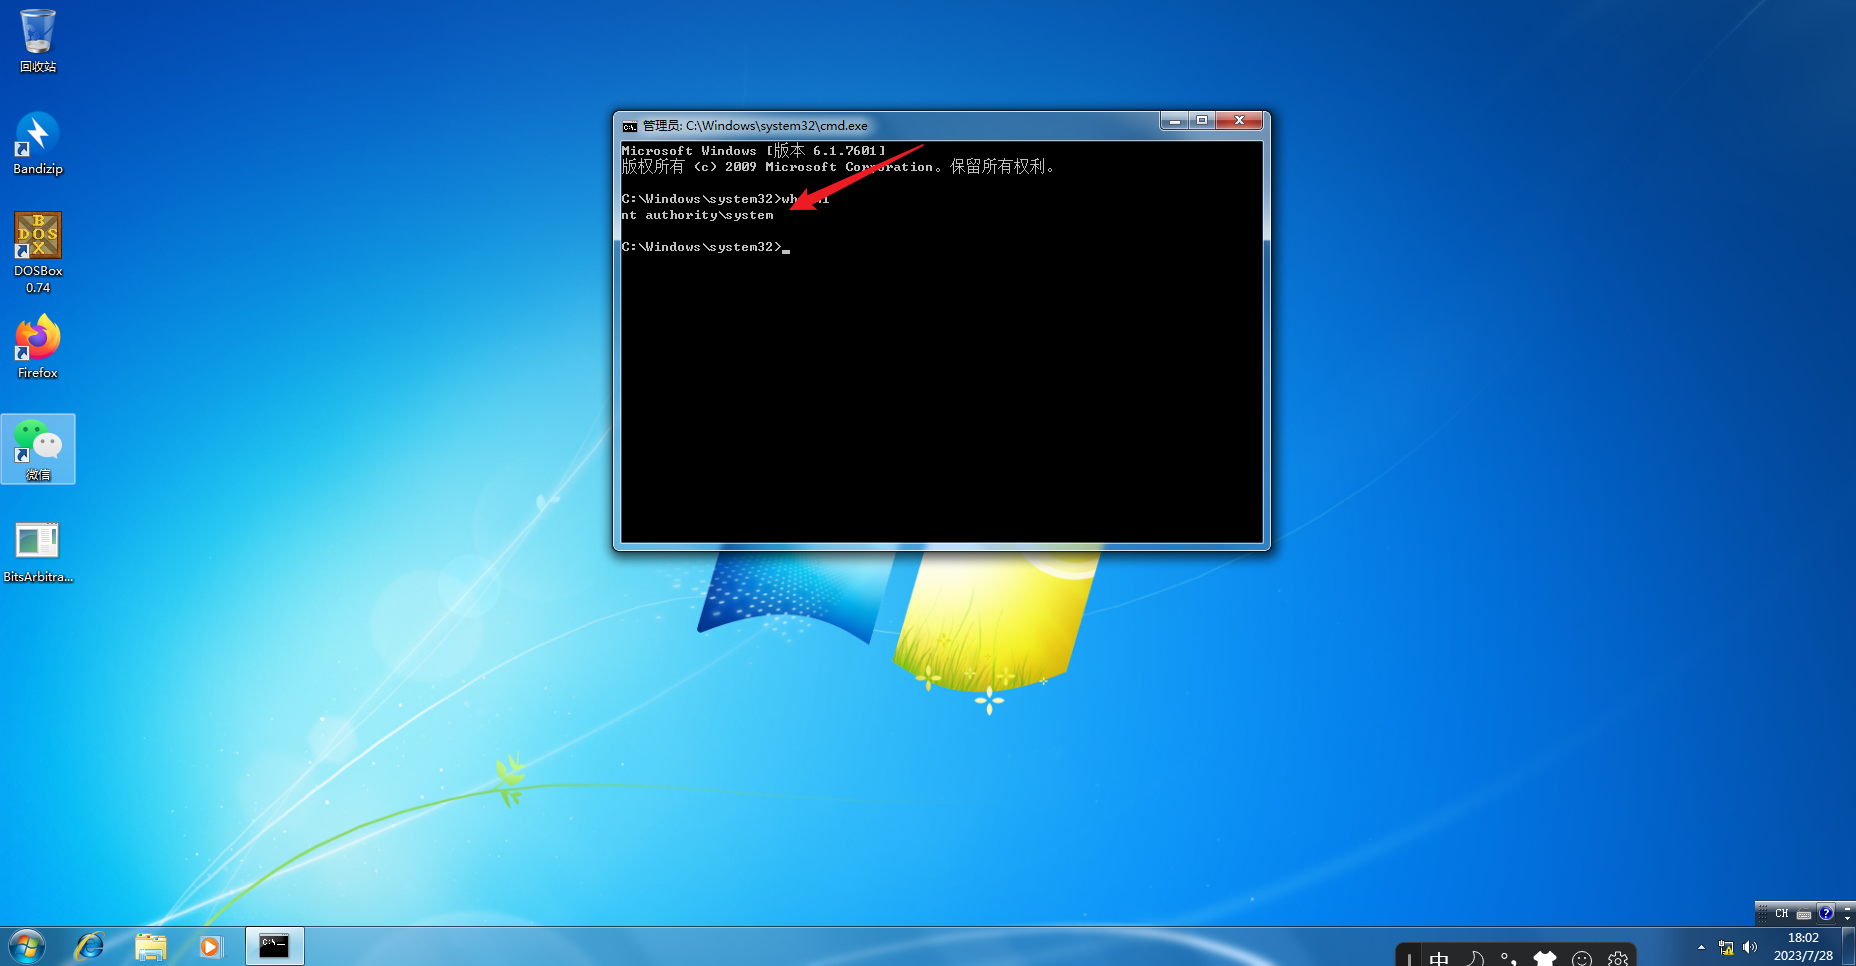
Task: Open Windows Explorer from the taskbar
Action: 151,945
